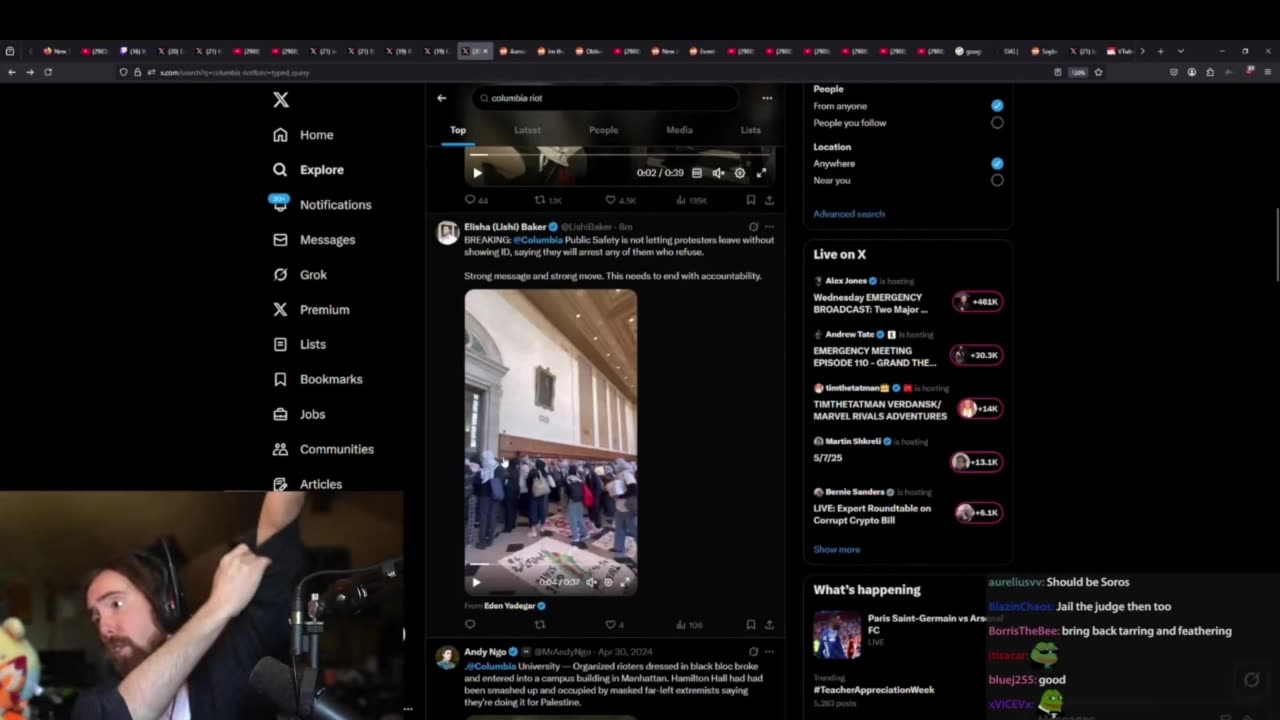Open Grok icon on Elisha Baker post
The width and height of the screenshot is (1280, 720).
(753, 227)
